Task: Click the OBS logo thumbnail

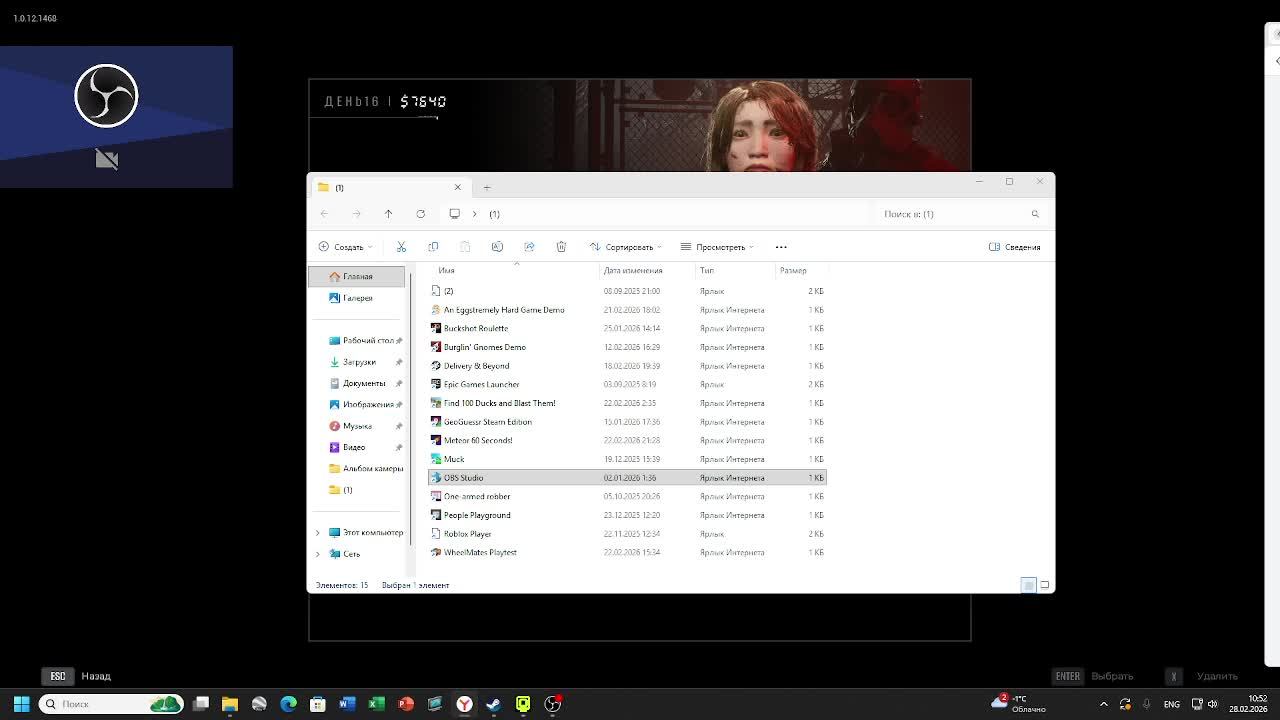Action: (106, 96)
